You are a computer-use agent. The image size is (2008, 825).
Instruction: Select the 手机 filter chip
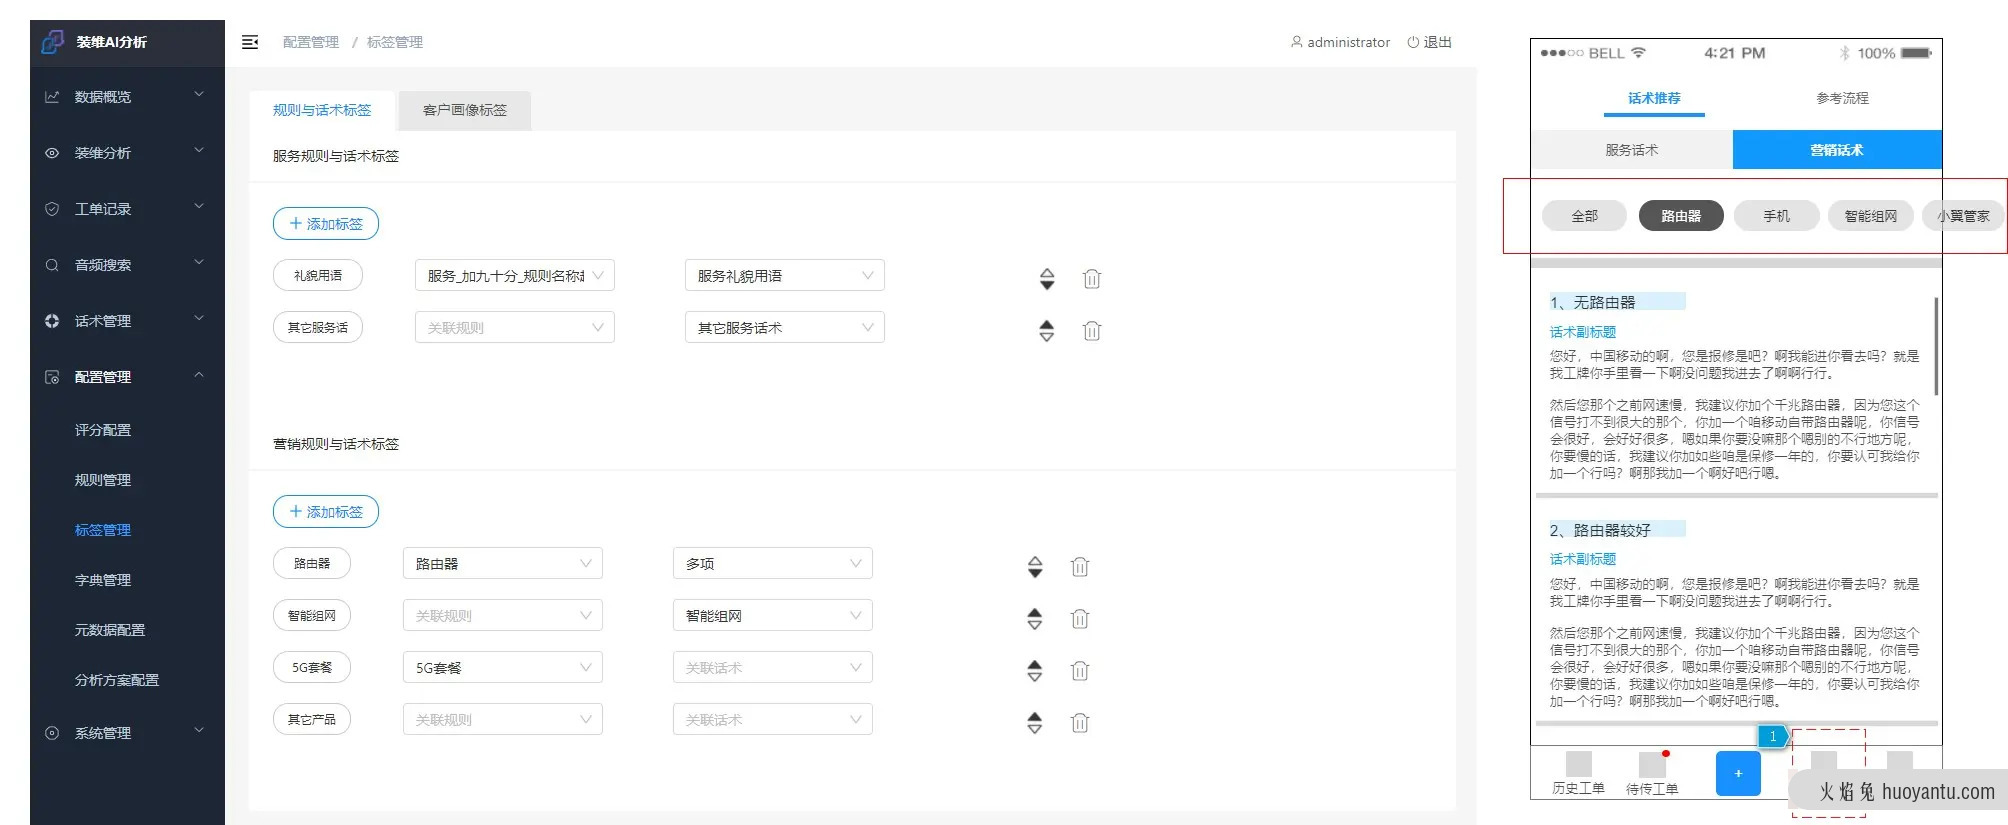[x=1777, y=216]
